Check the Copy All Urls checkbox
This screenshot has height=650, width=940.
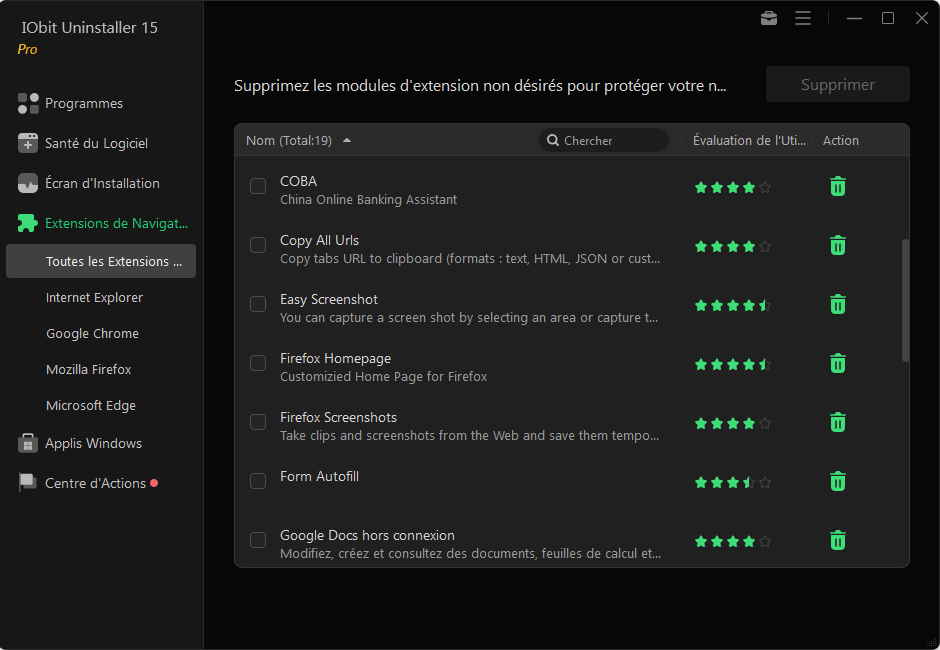point(258,245)
